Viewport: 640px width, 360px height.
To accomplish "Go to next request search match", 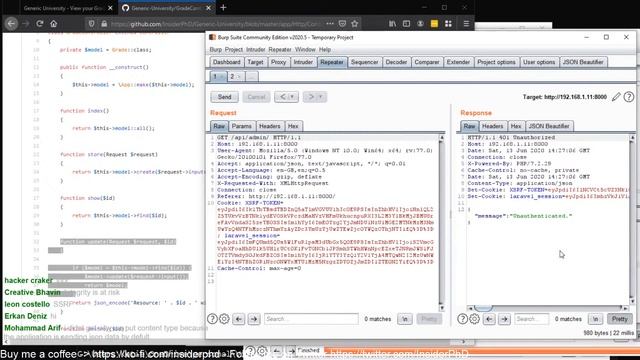I will tap(254, 319).
